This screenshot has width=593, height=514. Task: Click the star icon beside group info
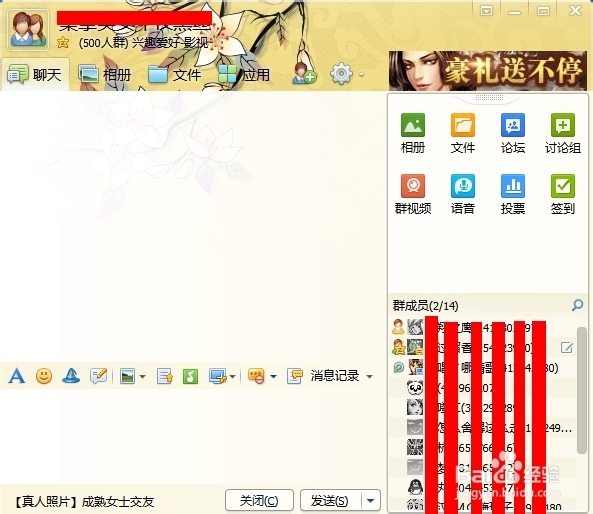pyautogui.click(x=63, y=42)
